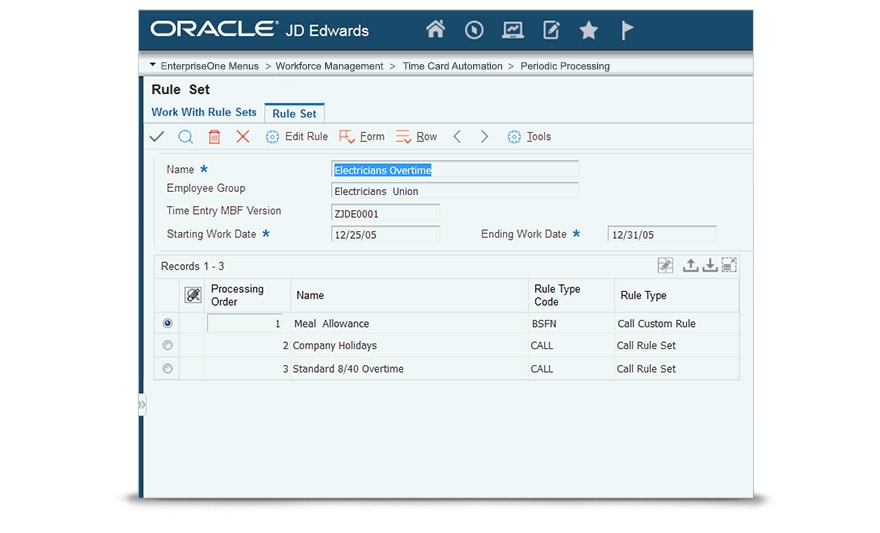Go to Workforce Management breadcrumb
Screen dimensions: 880x533
(x=329, y=66)
